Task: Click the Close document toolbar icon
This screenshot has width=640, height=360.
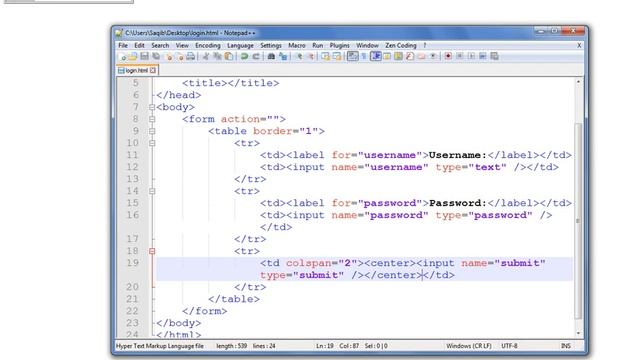Action: (168, 56)
